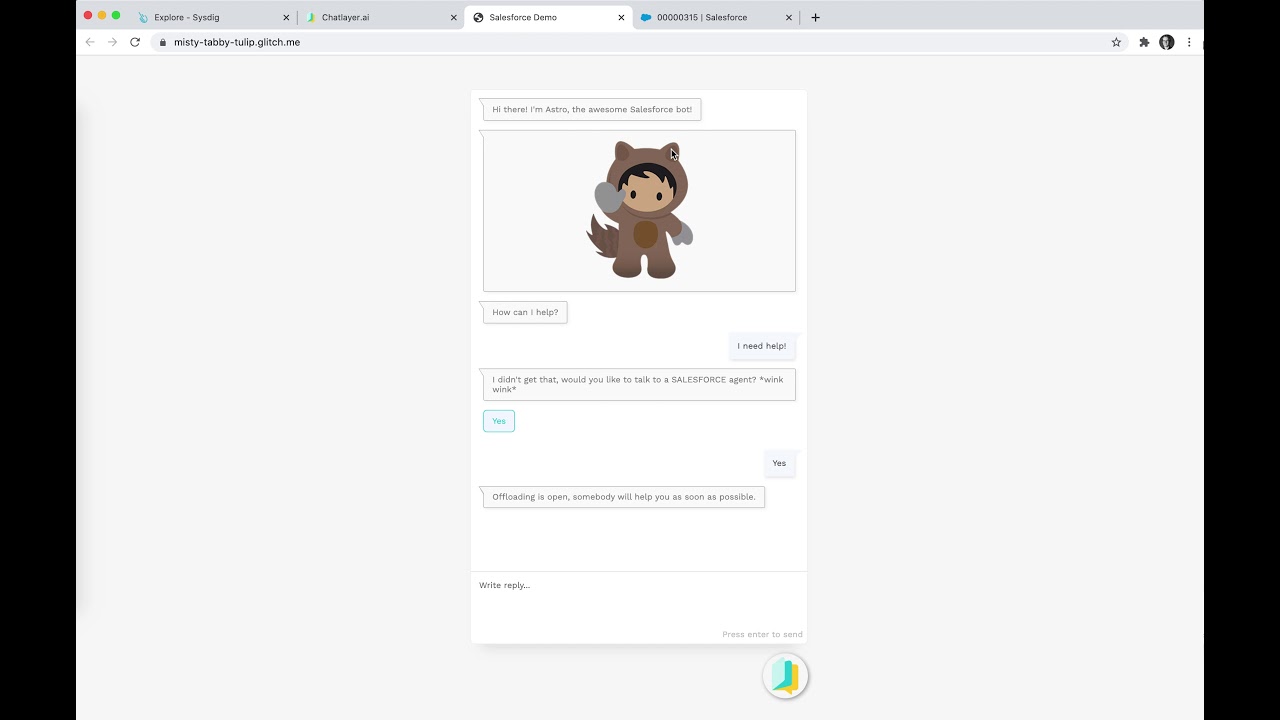
Task: Click the 'Press enter to send' hint
Action: click(x=762, y=634)
